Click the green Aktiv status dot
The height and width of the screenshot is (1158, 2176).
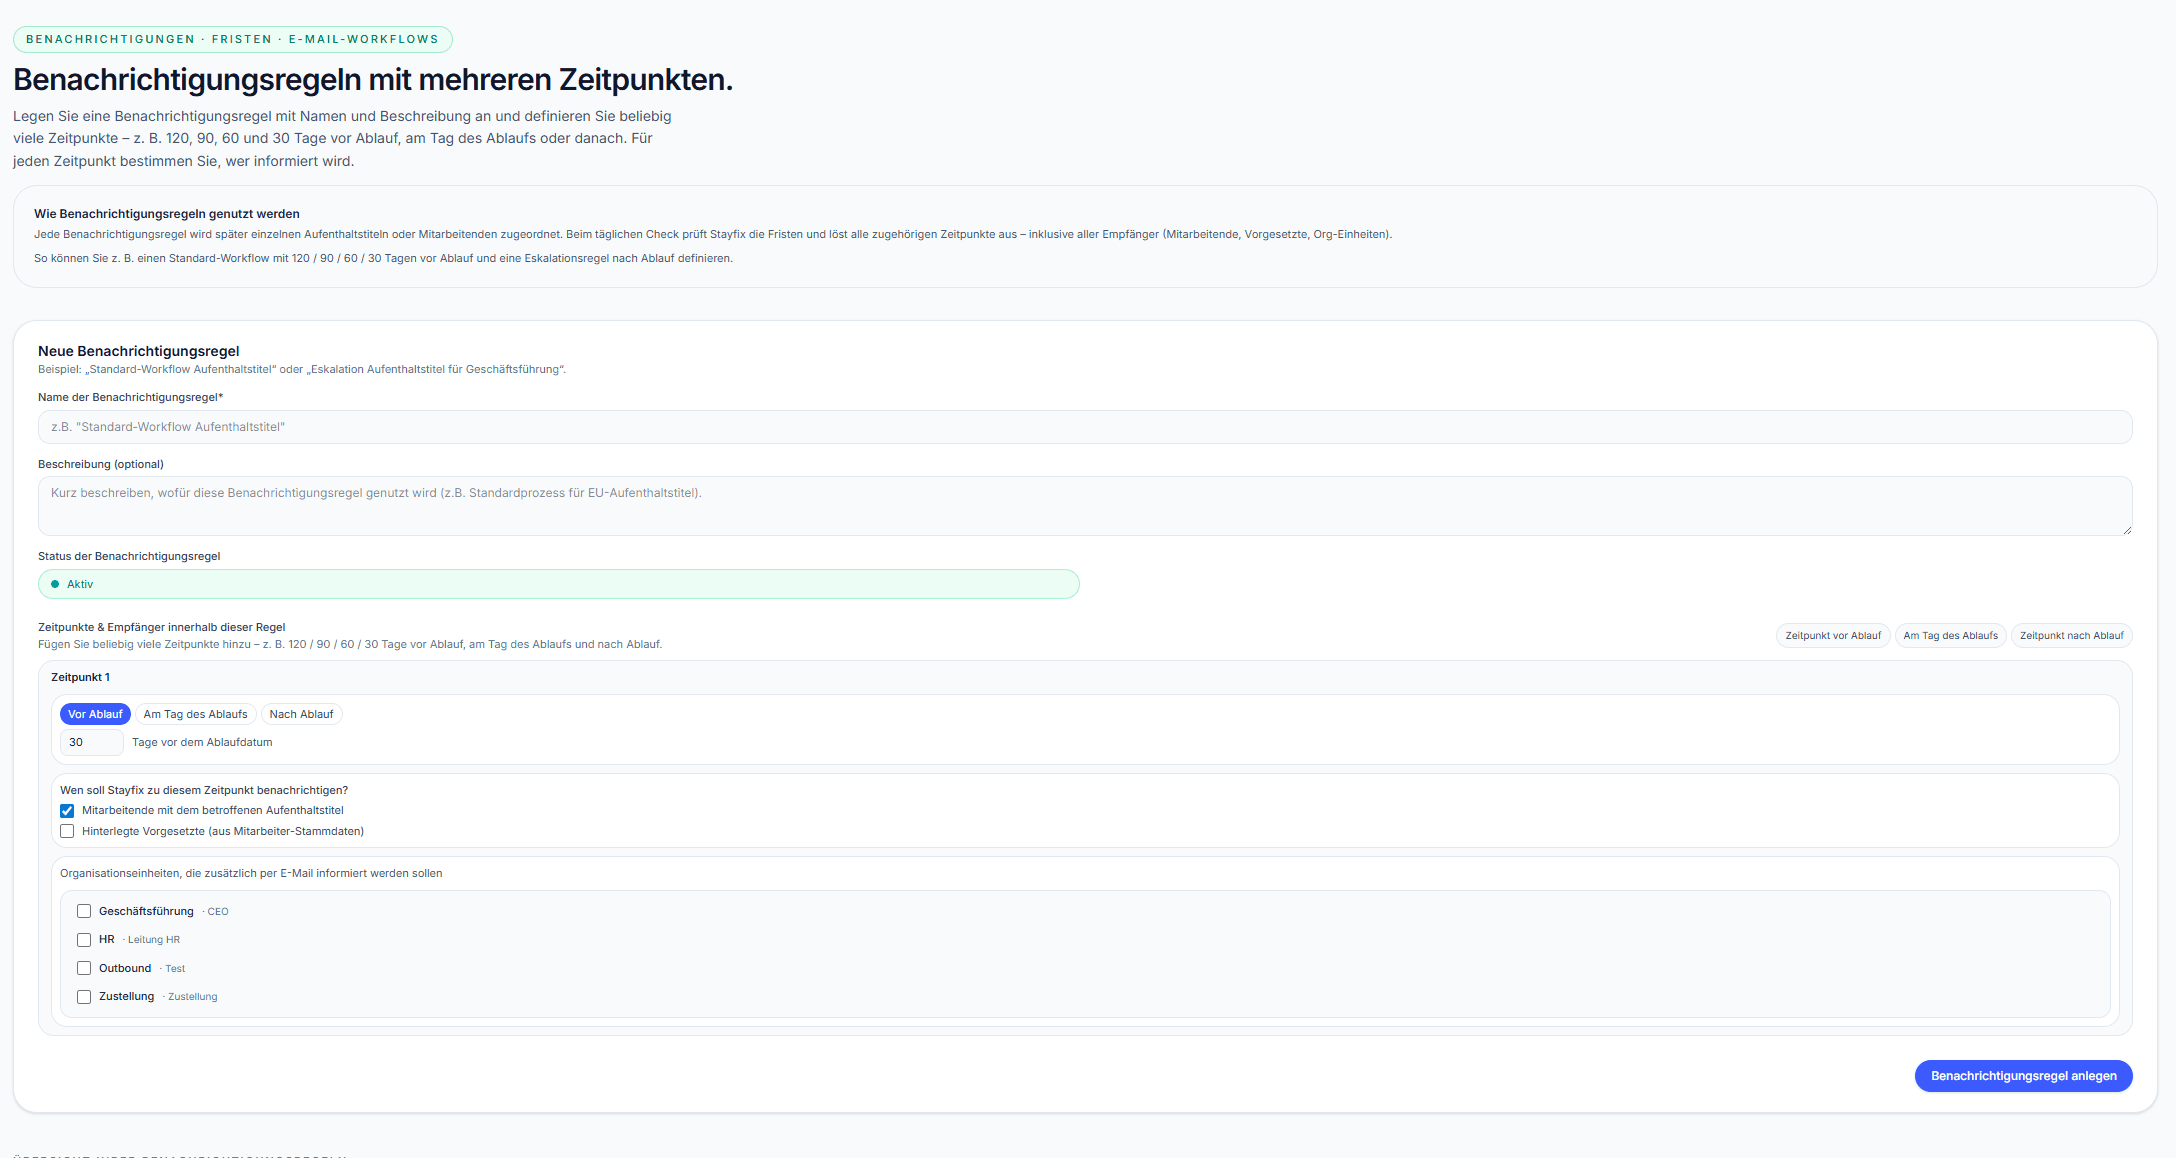(55, 584)
